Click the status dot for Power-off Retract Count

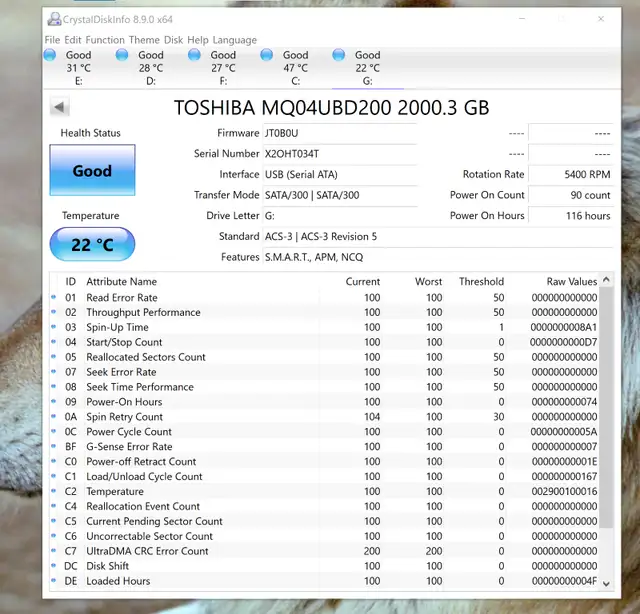tap(53, 461)
